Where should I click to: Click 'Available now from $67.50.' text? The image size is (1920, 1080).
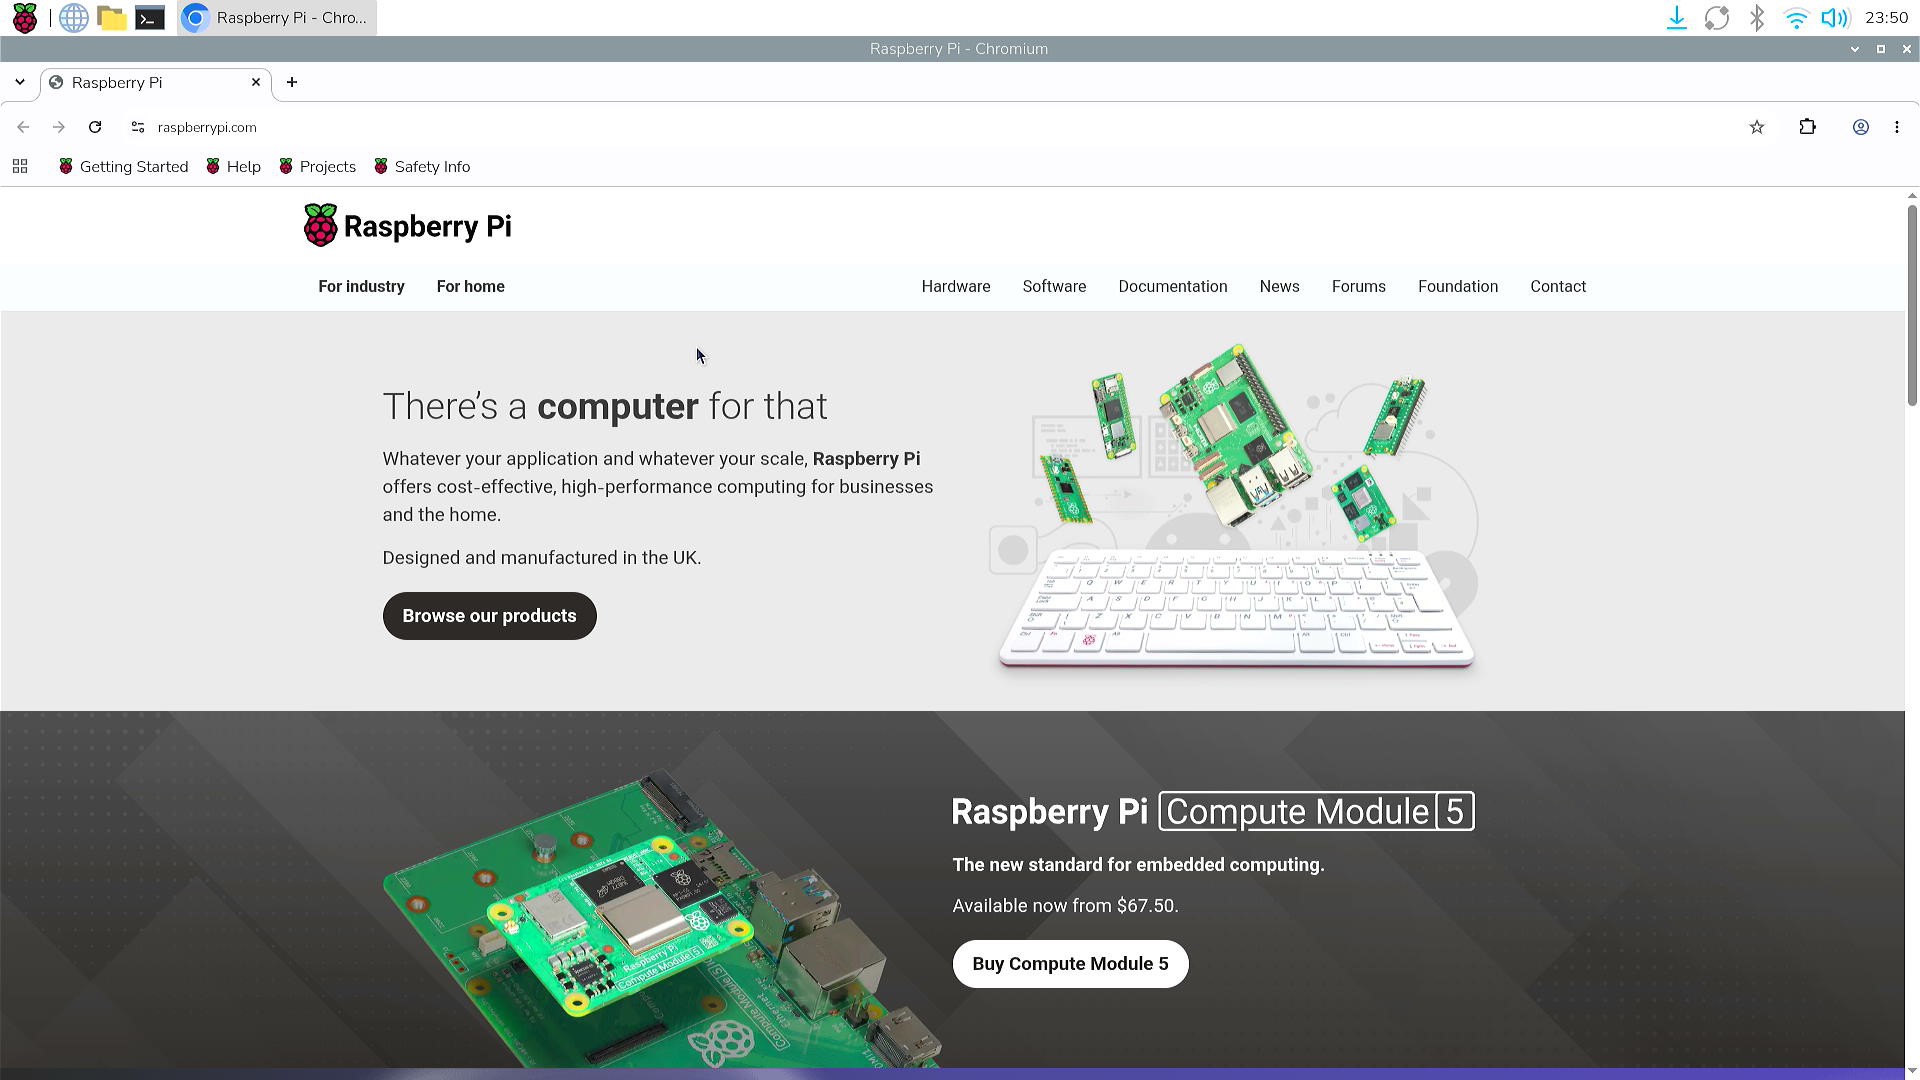click(1065, 906)
